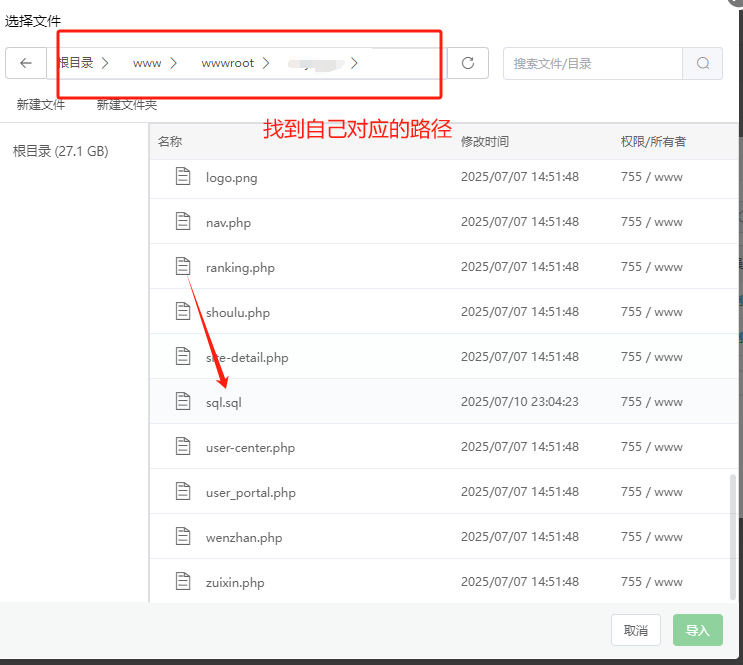Select the file site-detail.php
This screenshot has width=743, height=665.
point(247,357)
